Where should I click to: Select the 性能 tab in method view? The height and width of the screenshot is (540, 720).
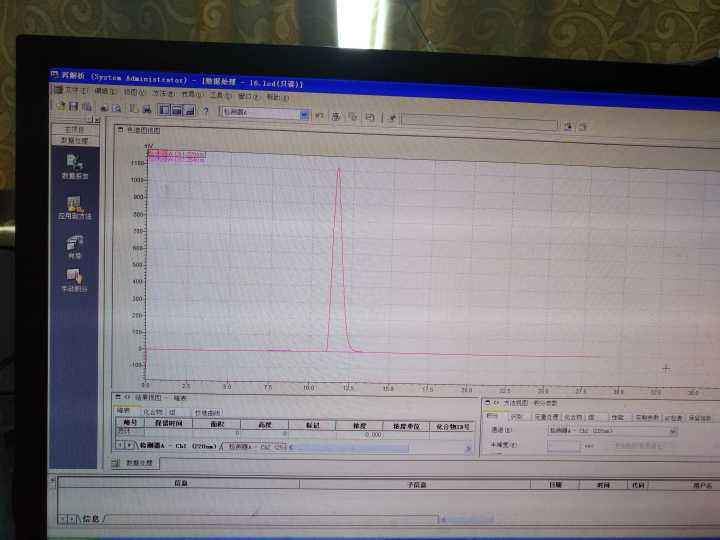(x=617, y=417)
